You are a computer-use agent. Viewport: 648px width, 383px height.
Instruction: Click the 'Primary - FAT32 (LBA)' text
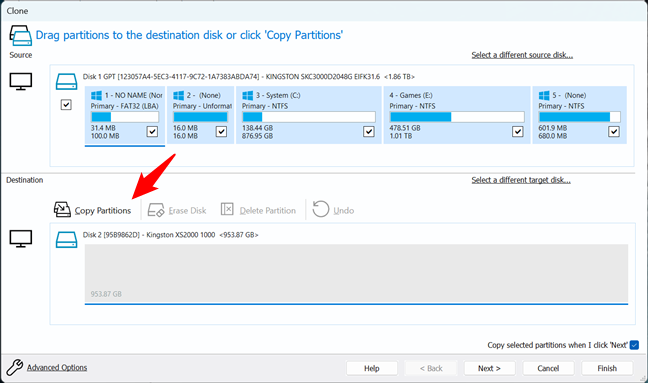(x=124, y=106)
